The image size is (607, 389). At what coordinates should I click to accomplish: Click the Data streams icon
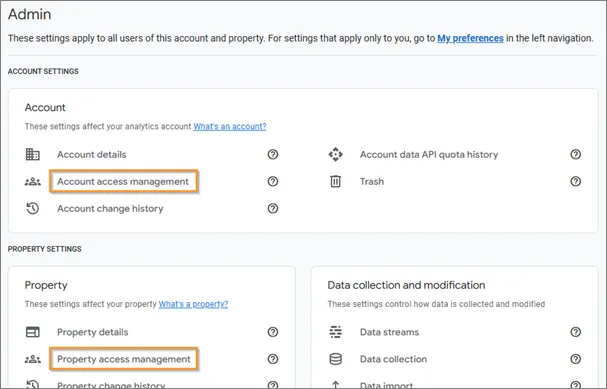click(336, 332)
